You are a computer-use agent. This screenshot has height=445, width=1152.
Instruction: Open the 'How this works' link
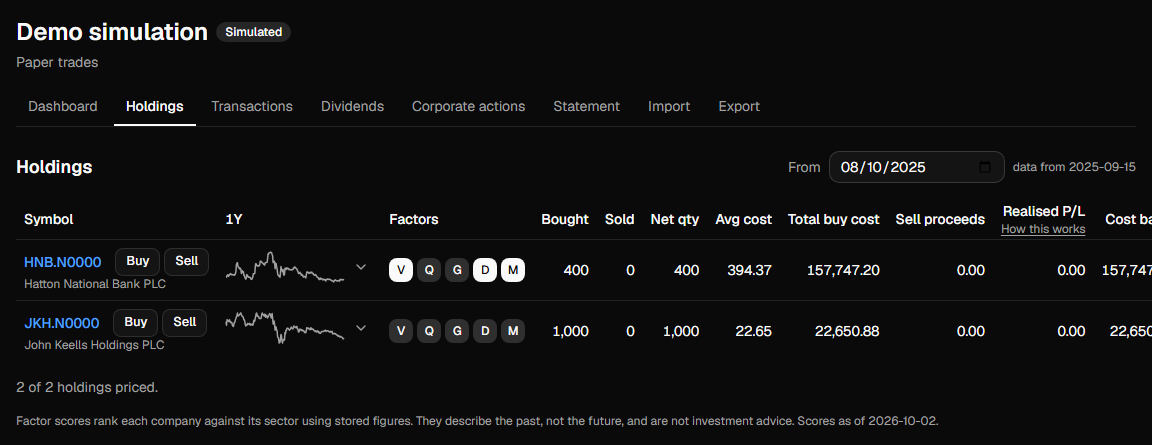[1043, 229]
